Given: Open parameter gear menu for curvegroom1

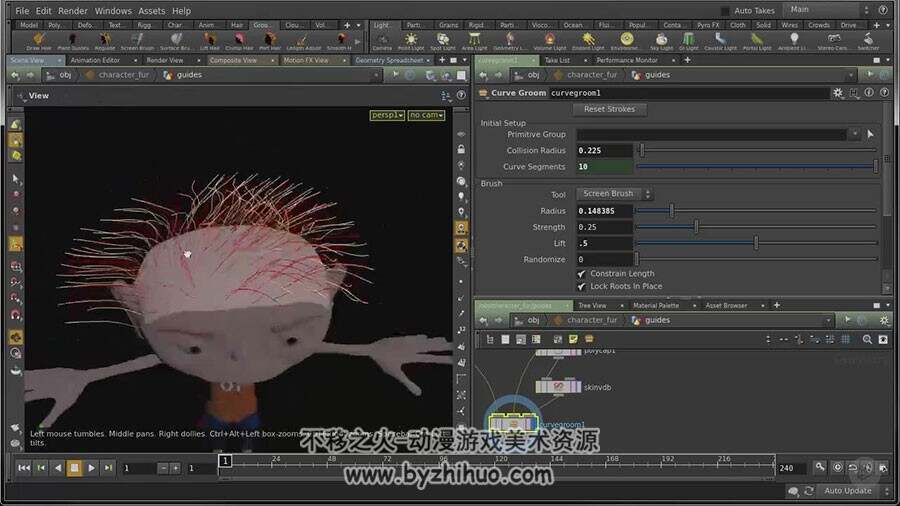Looking at the screenshot, I should 838,93.
